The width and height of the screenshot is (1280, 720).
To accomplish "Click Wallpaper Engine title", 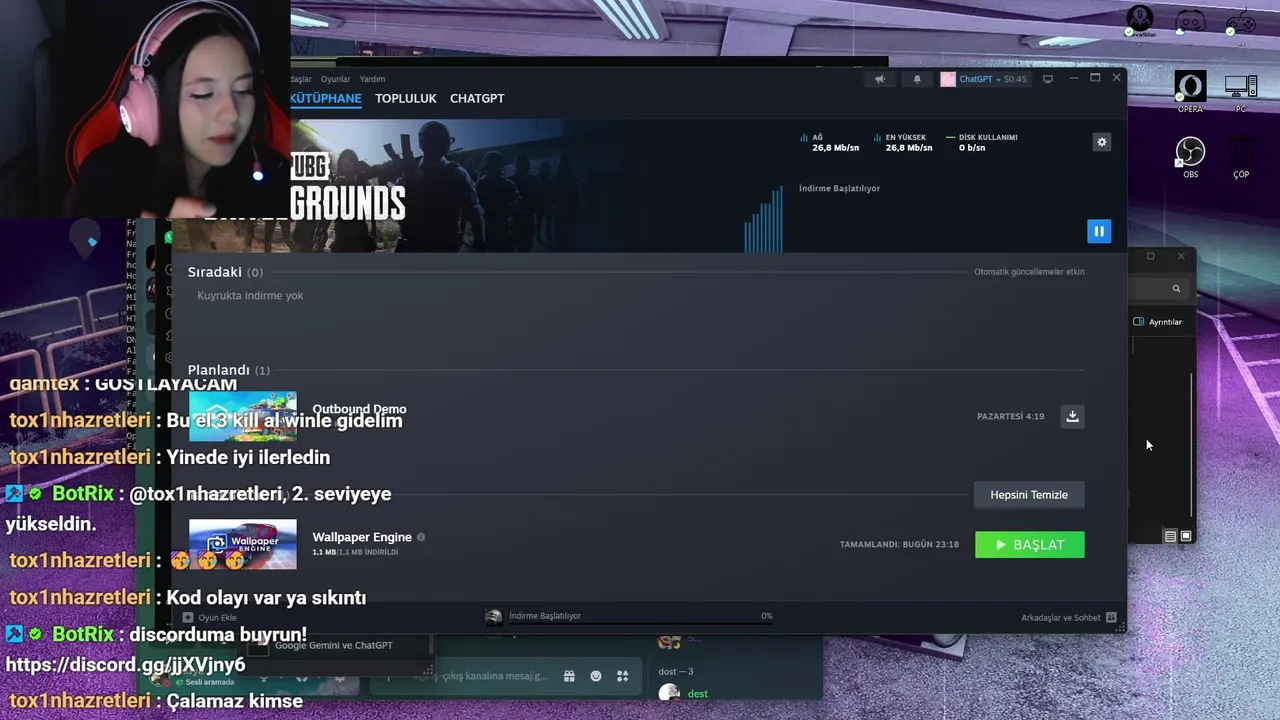I will click(x=362, y=537).
